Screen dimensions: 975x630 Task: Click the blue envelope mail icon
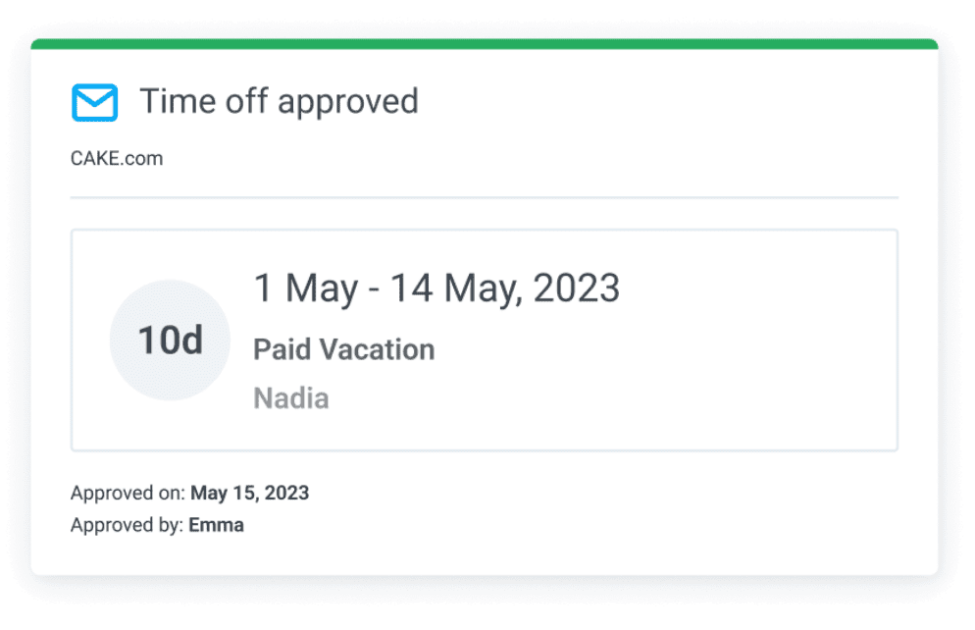tap(95, 103)
